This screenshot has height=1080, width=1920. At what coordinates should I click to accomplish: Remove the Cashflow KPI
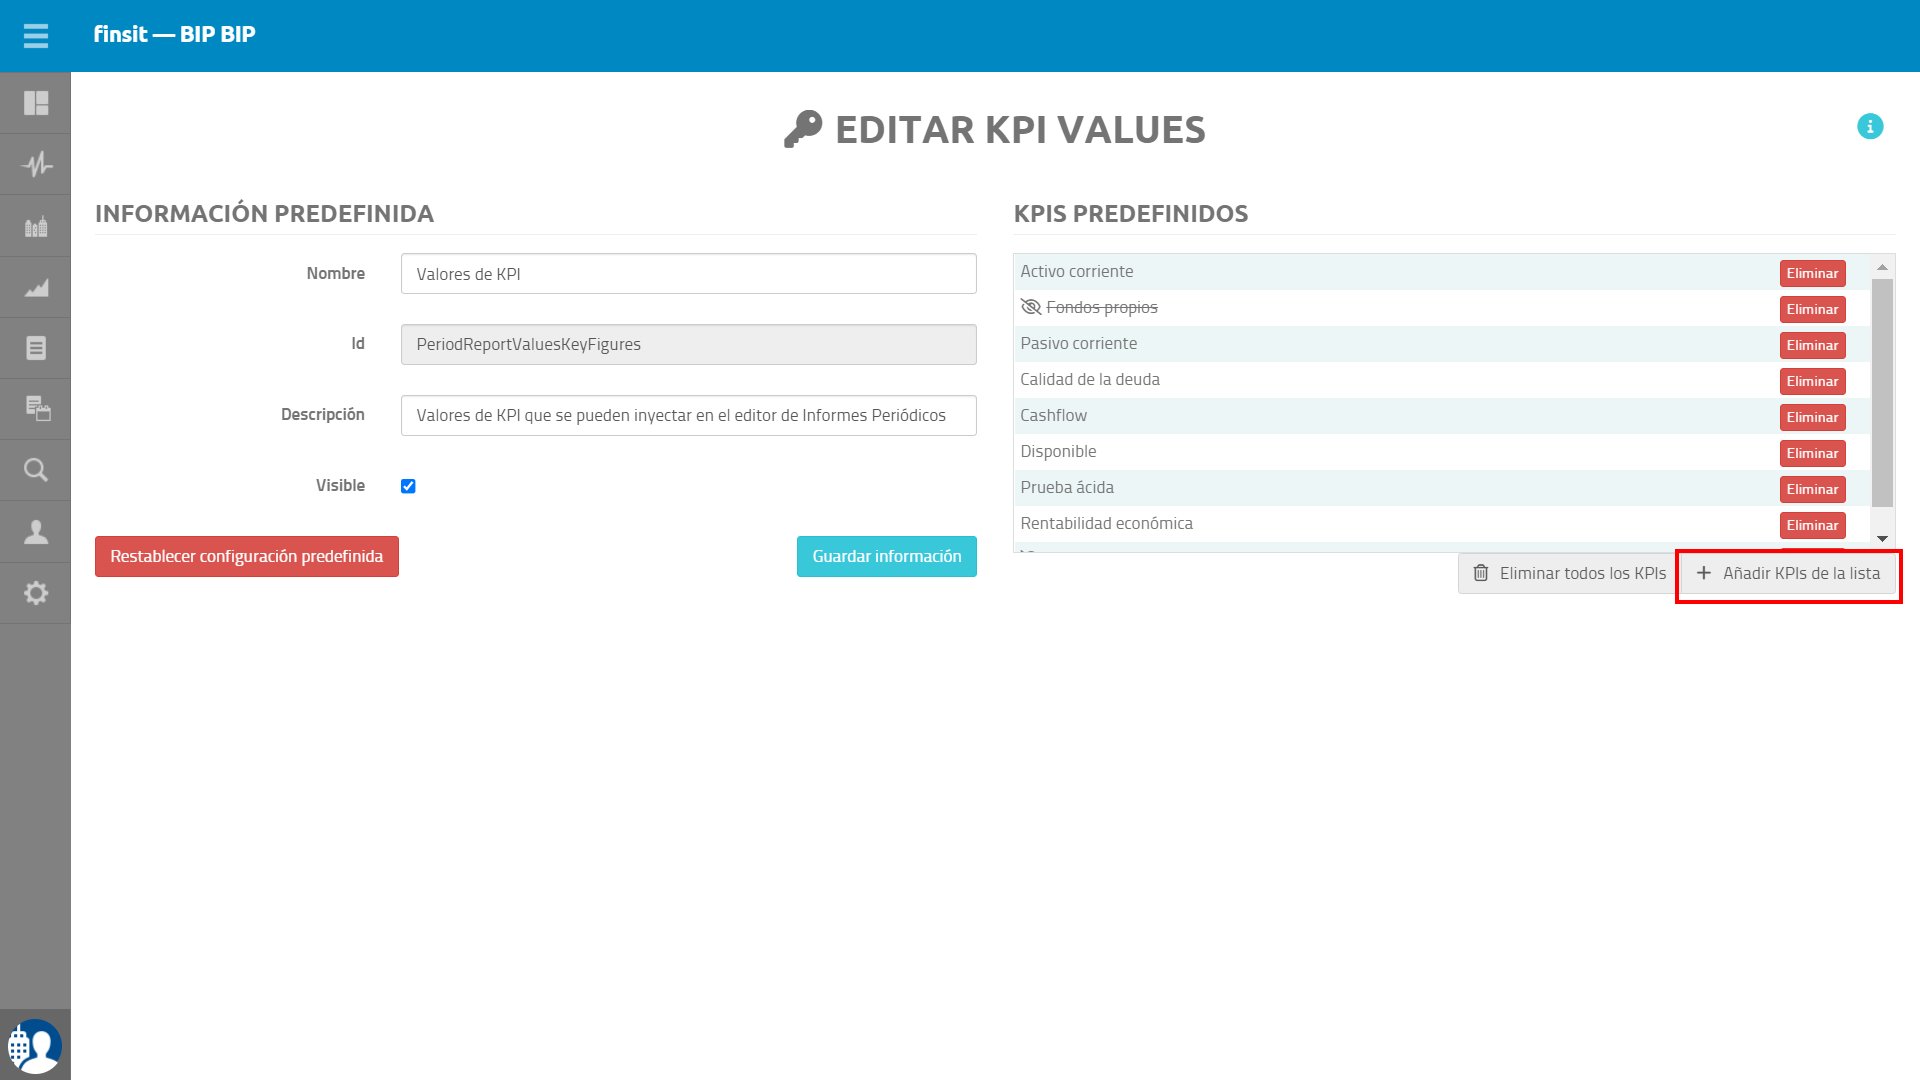point(1812,417)
